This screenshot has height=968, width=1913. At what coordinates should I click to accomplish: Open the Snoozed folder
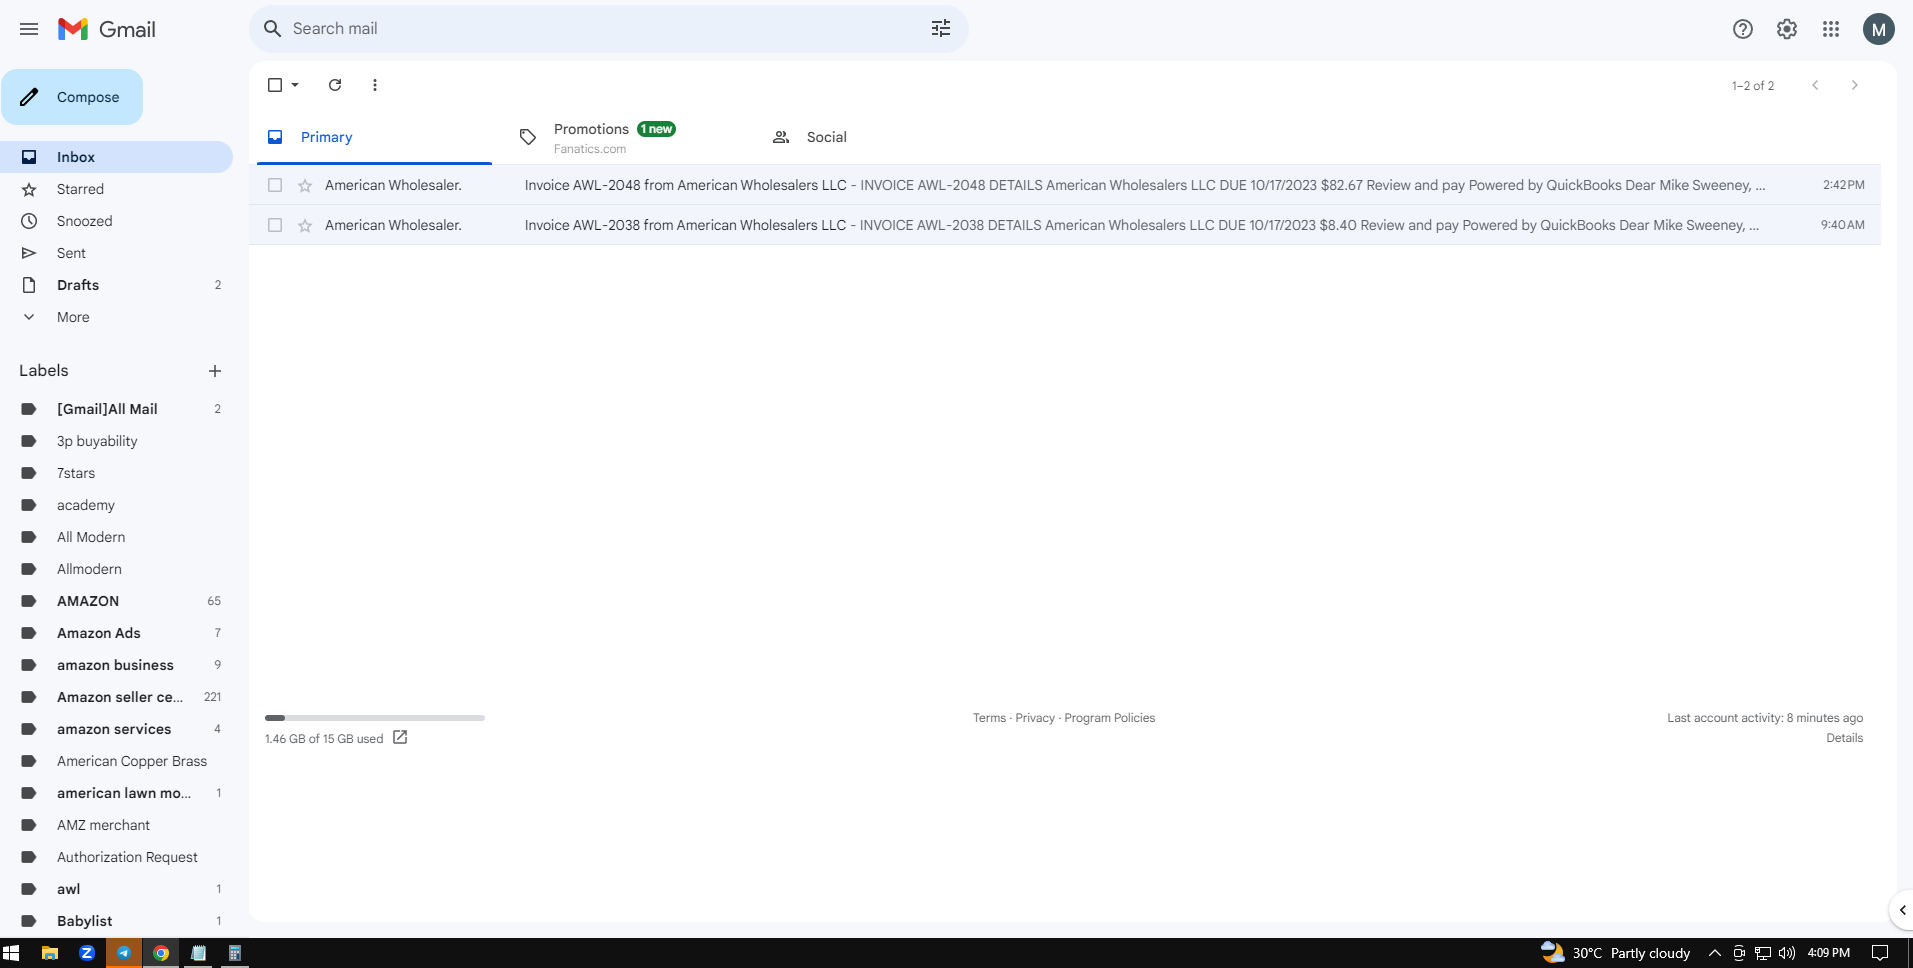pyautogui.click(x=116, y=221)
